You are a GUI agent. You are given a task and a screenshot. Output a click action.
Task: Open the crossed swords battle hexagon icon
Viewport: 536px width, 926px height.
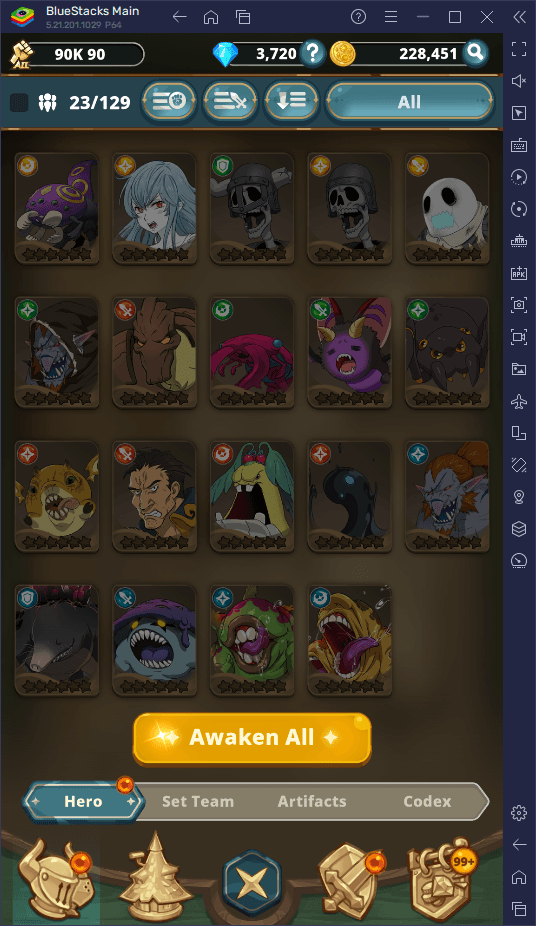click(x=252, y=882)
